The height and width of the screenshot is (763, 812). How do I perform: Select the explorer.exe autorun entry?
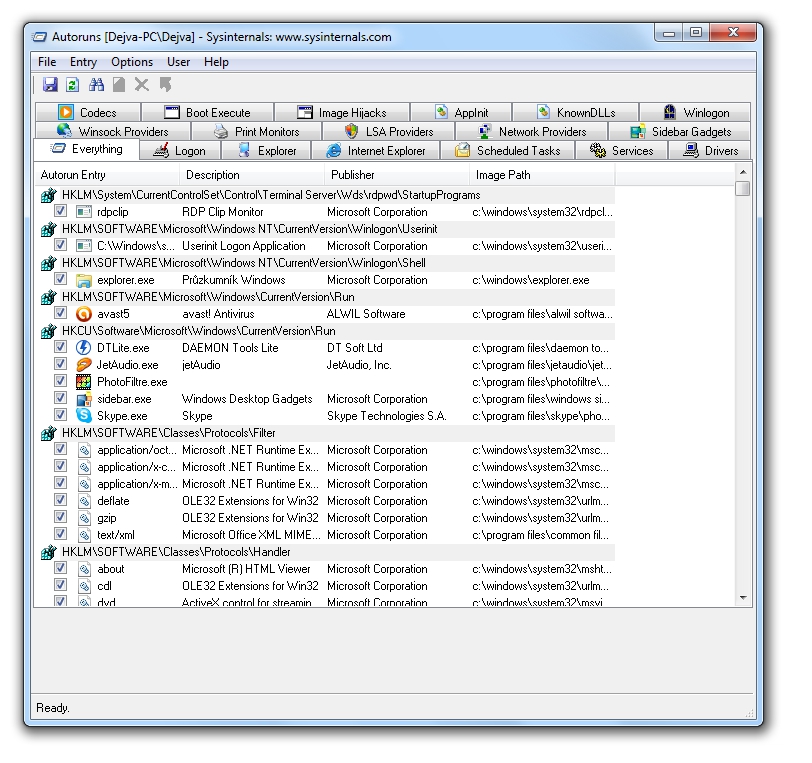click(x=125, y=280)
